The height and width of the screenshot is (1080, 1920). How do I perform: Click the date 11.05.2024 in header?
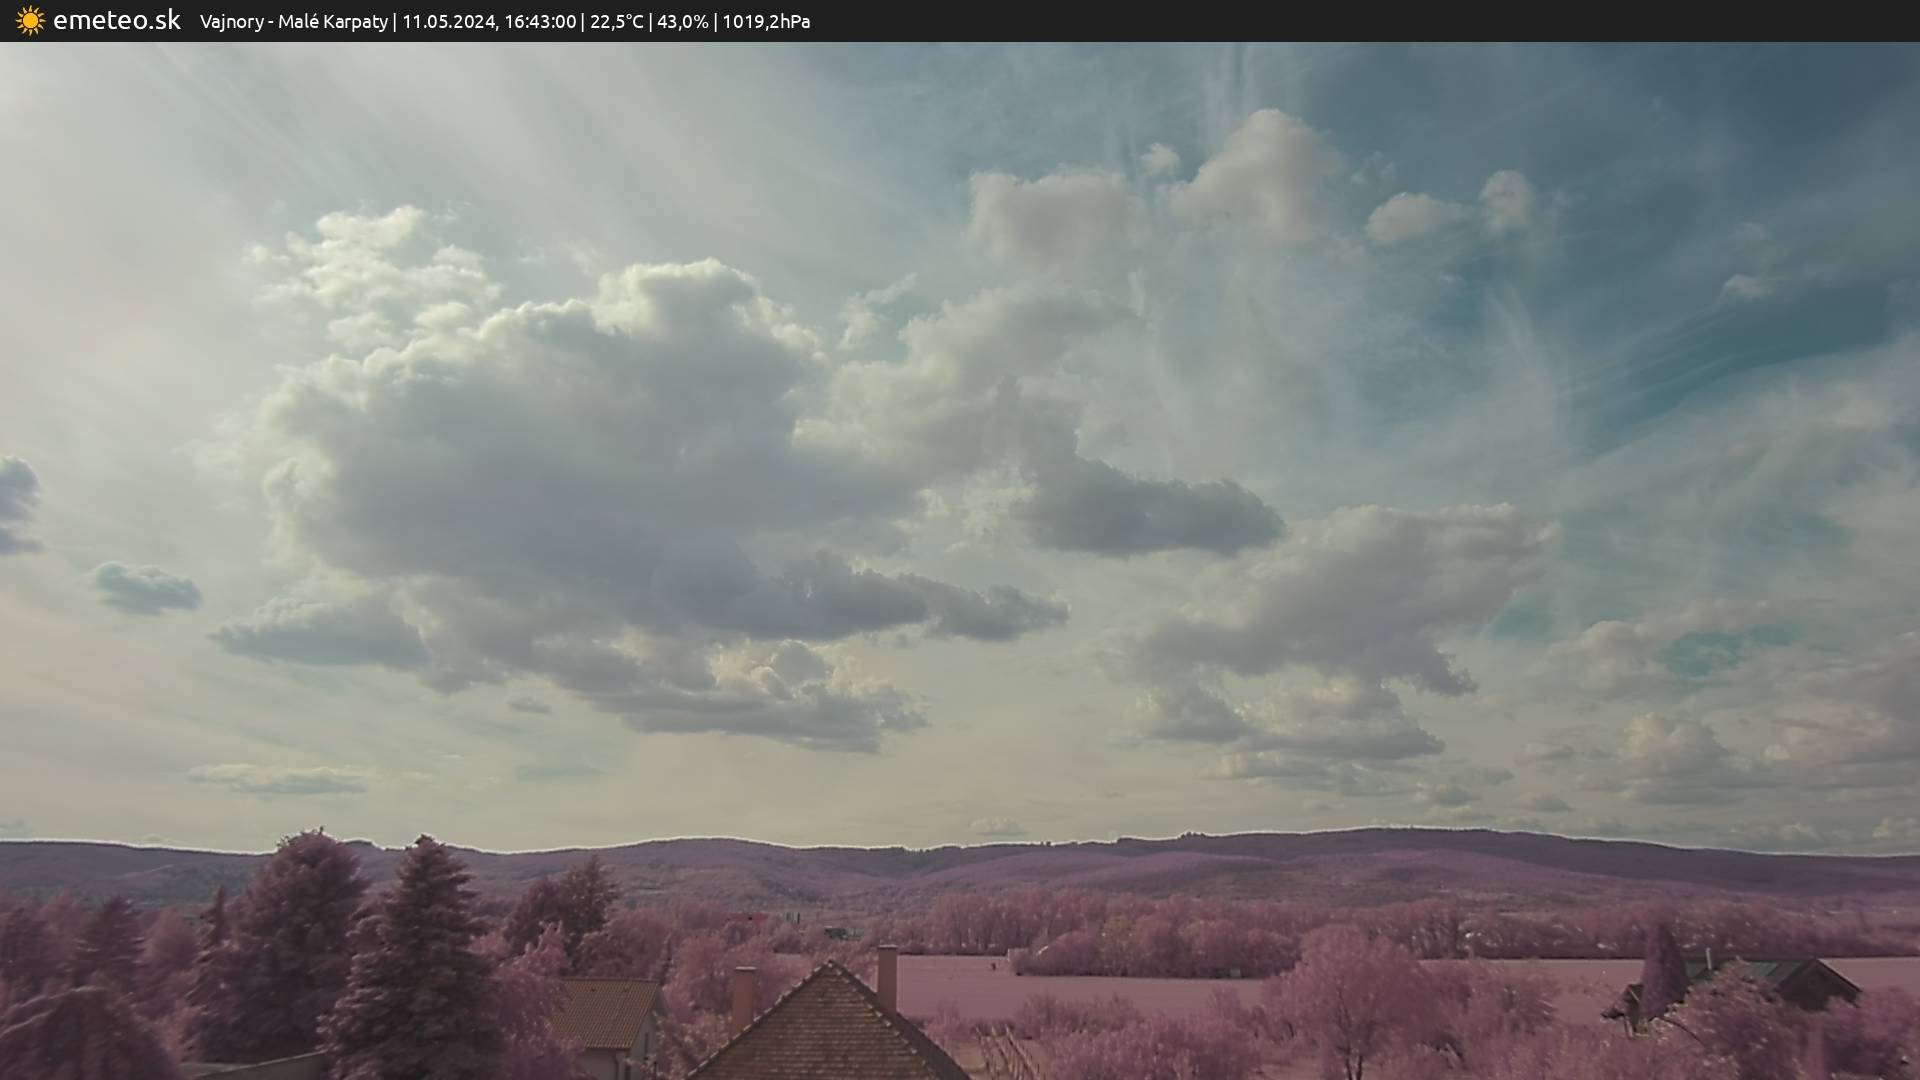[x=448, y=22]
